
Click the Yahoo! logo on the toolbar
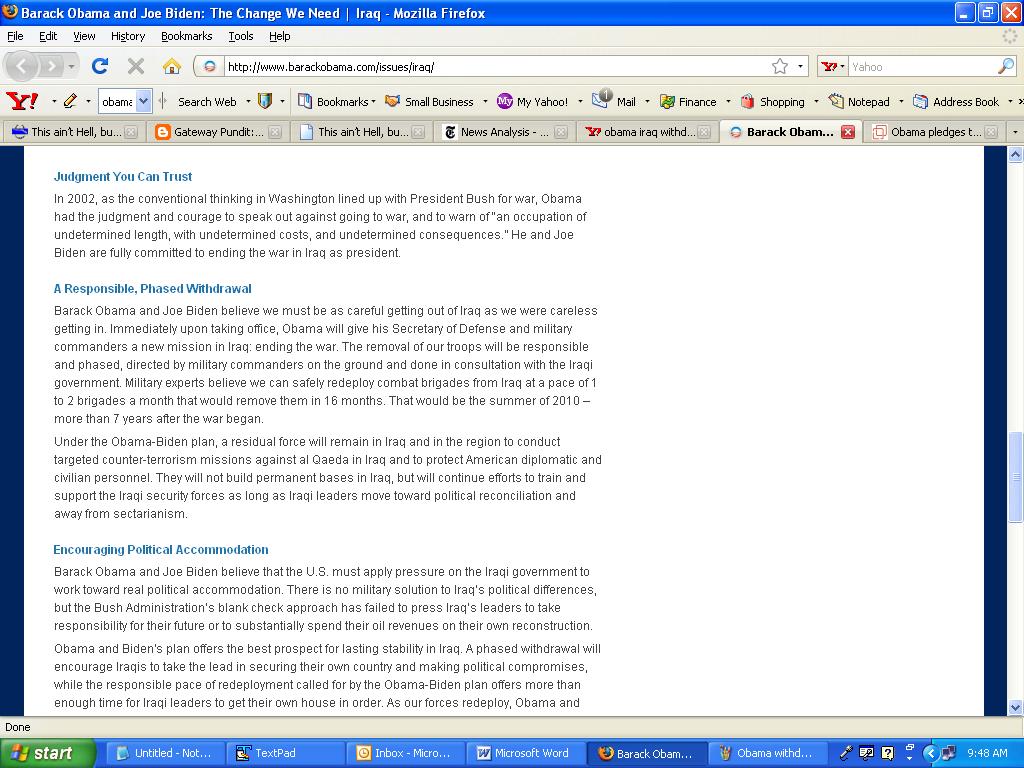[22, 101]
